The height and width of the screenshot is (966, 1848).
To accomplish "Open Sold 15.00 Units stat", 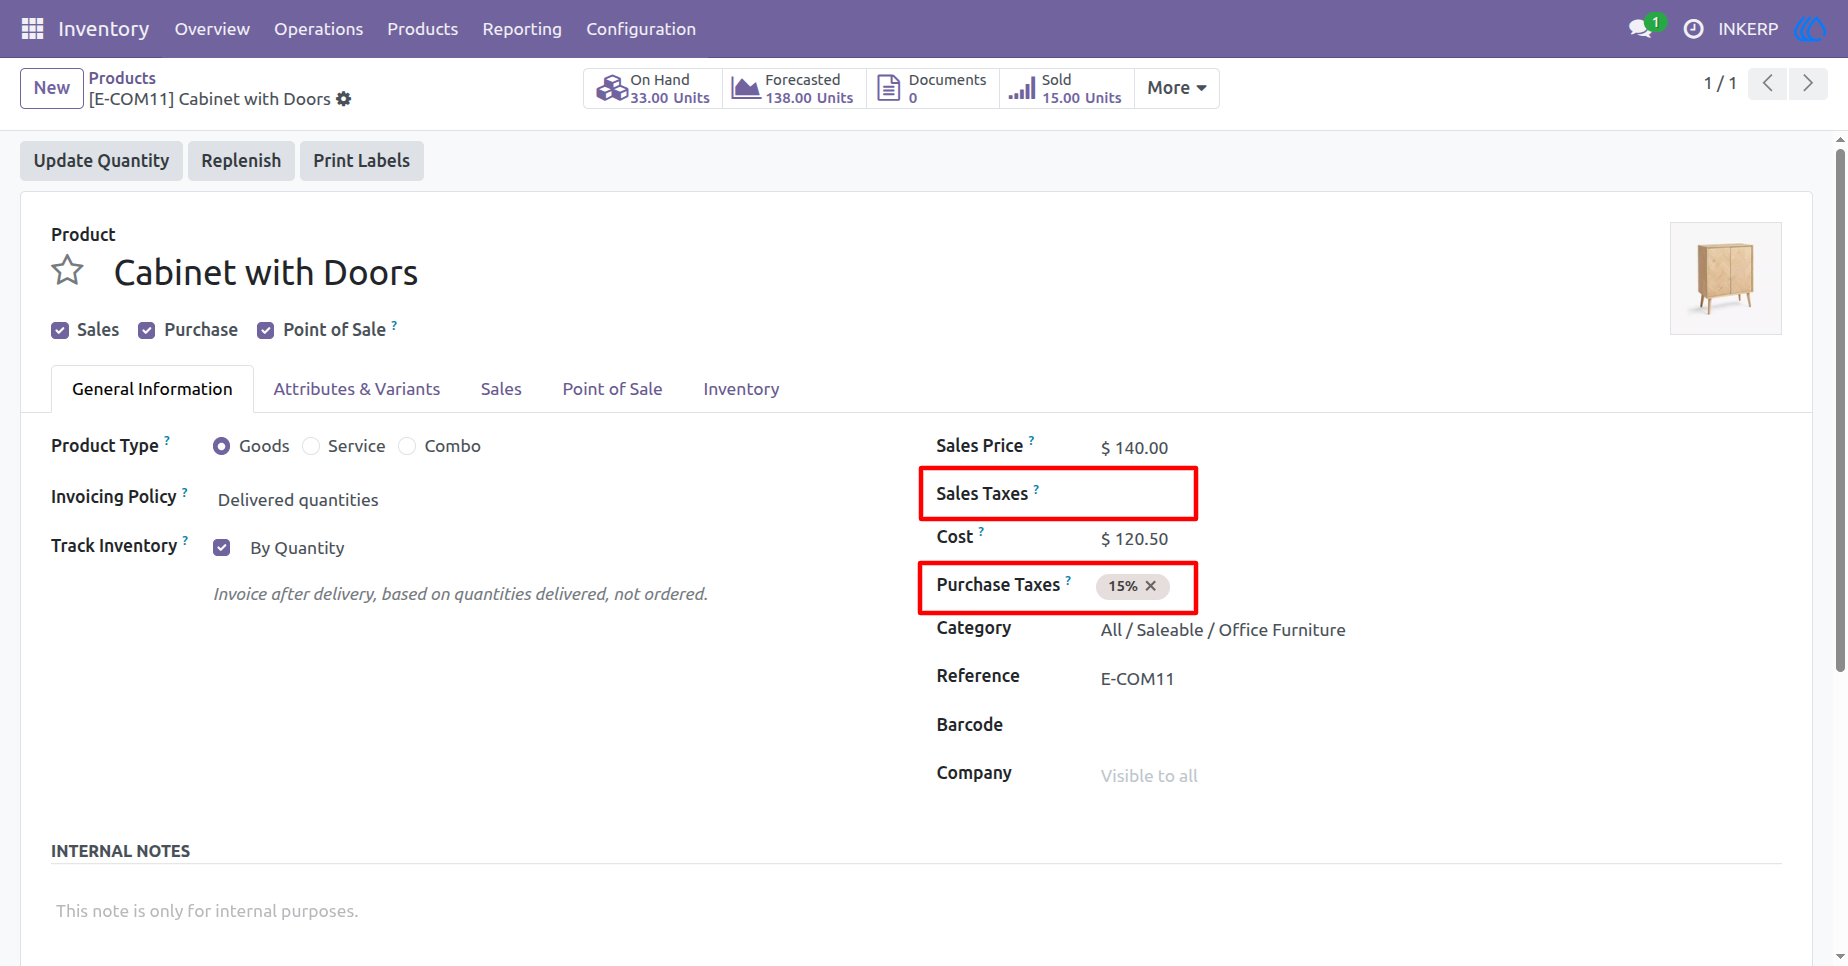I will point(1067,88).
